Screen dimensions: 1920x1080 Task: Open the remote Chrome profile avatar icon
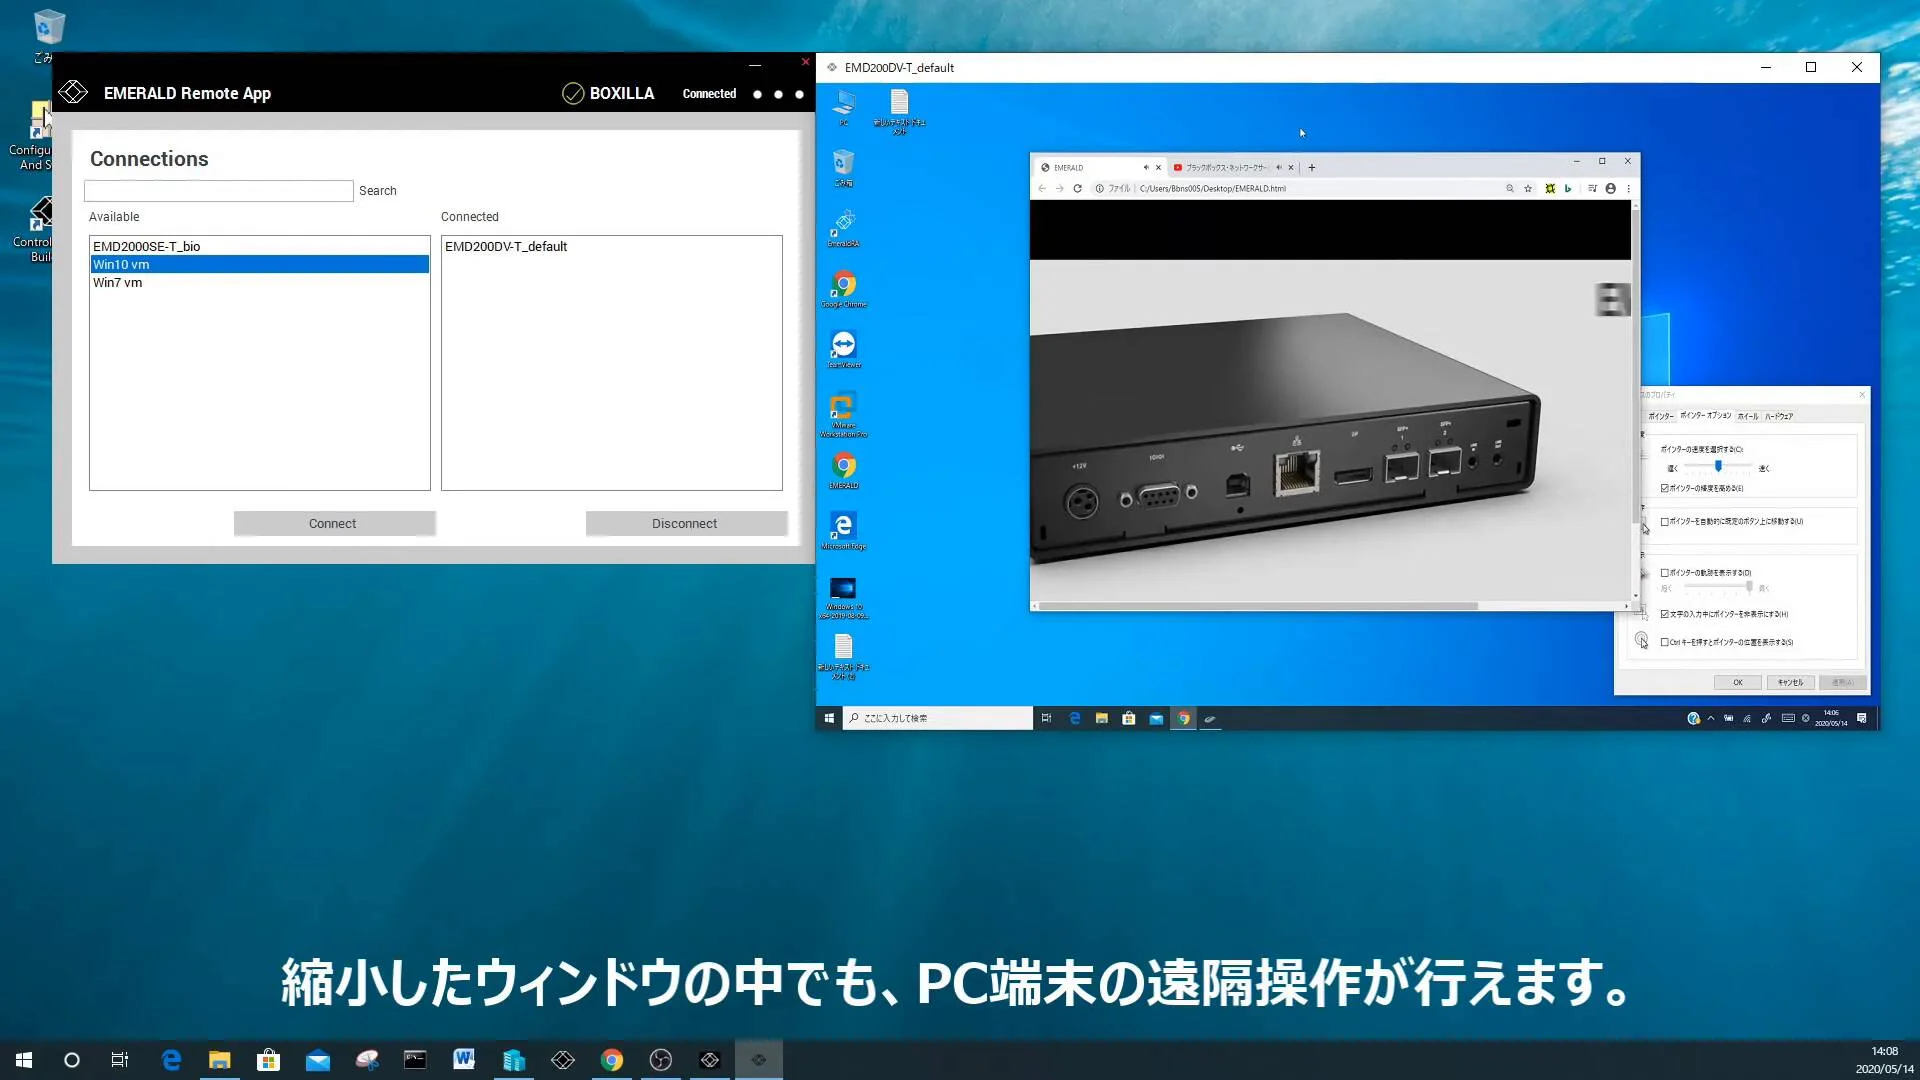pyautogui.click(x=1610, y=188)
